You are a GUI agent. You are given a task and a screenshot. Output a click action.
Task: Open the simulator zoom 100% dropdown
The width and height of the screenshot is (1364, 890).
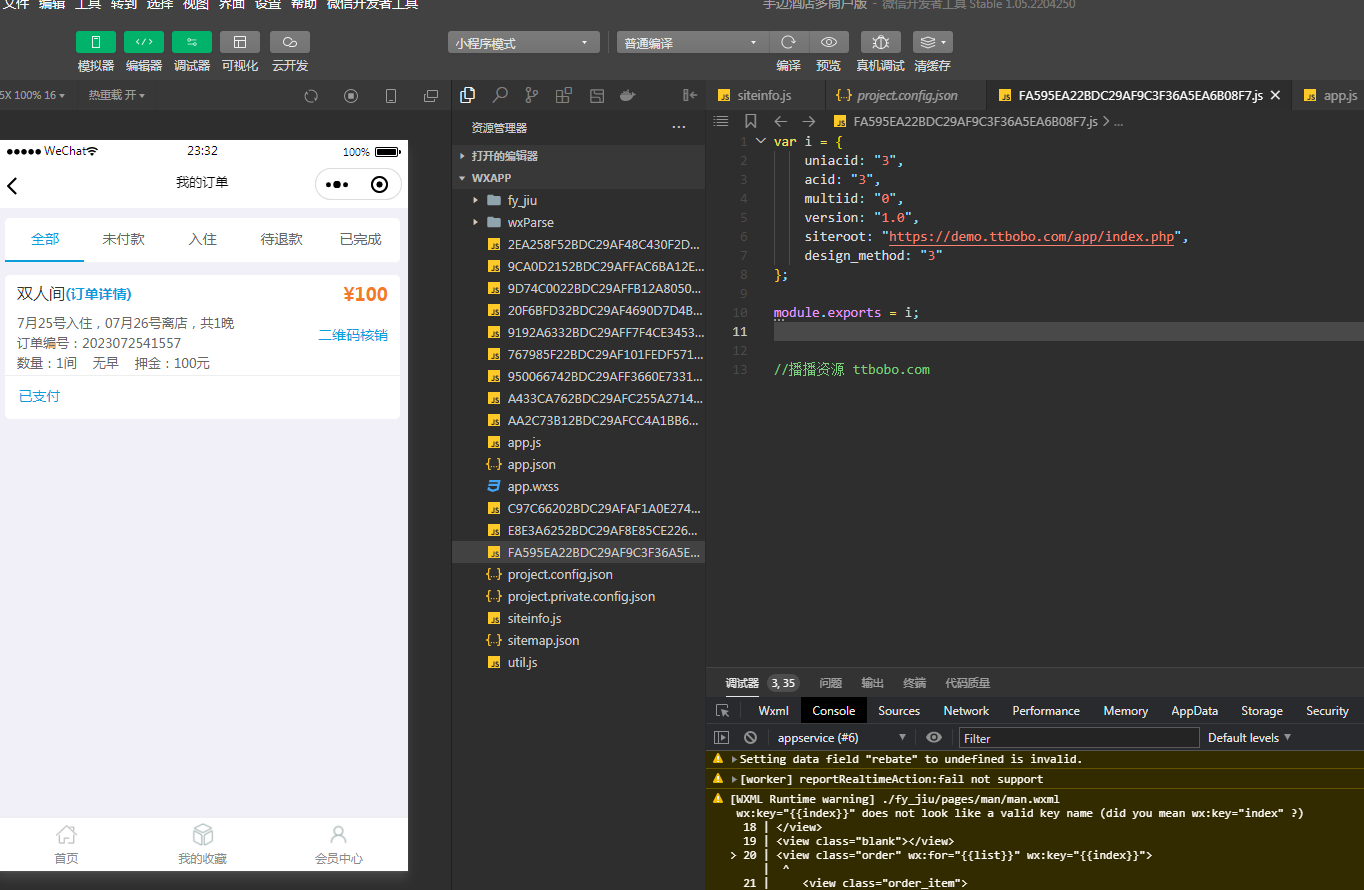[33, 95]
